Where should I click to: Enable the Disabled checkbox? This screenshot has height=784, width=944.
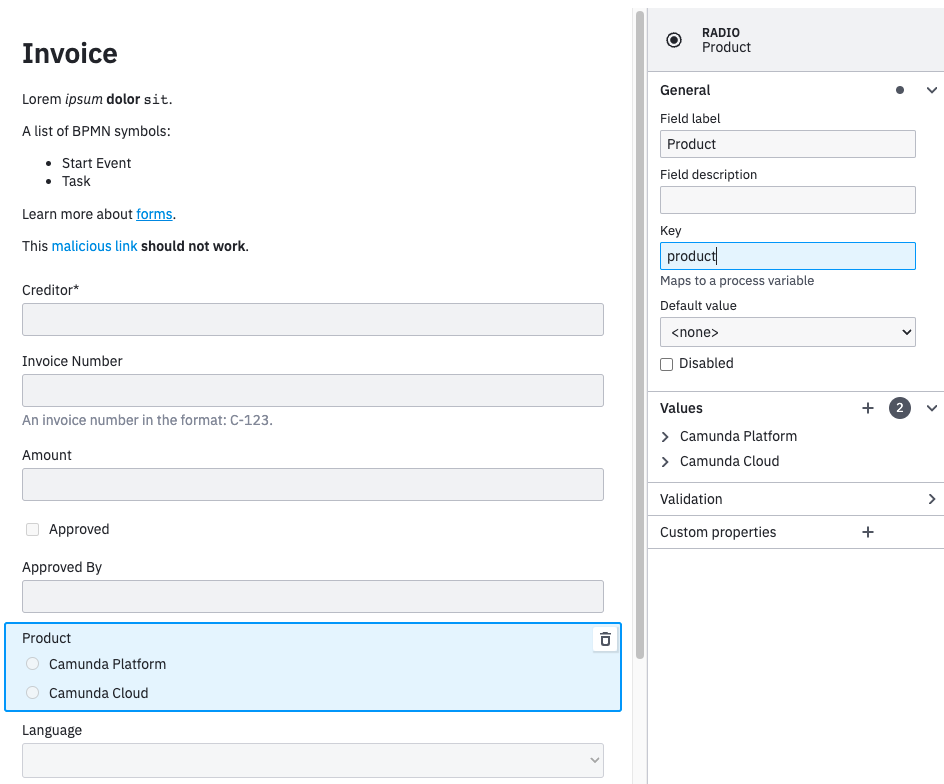(x=666, y=364)
